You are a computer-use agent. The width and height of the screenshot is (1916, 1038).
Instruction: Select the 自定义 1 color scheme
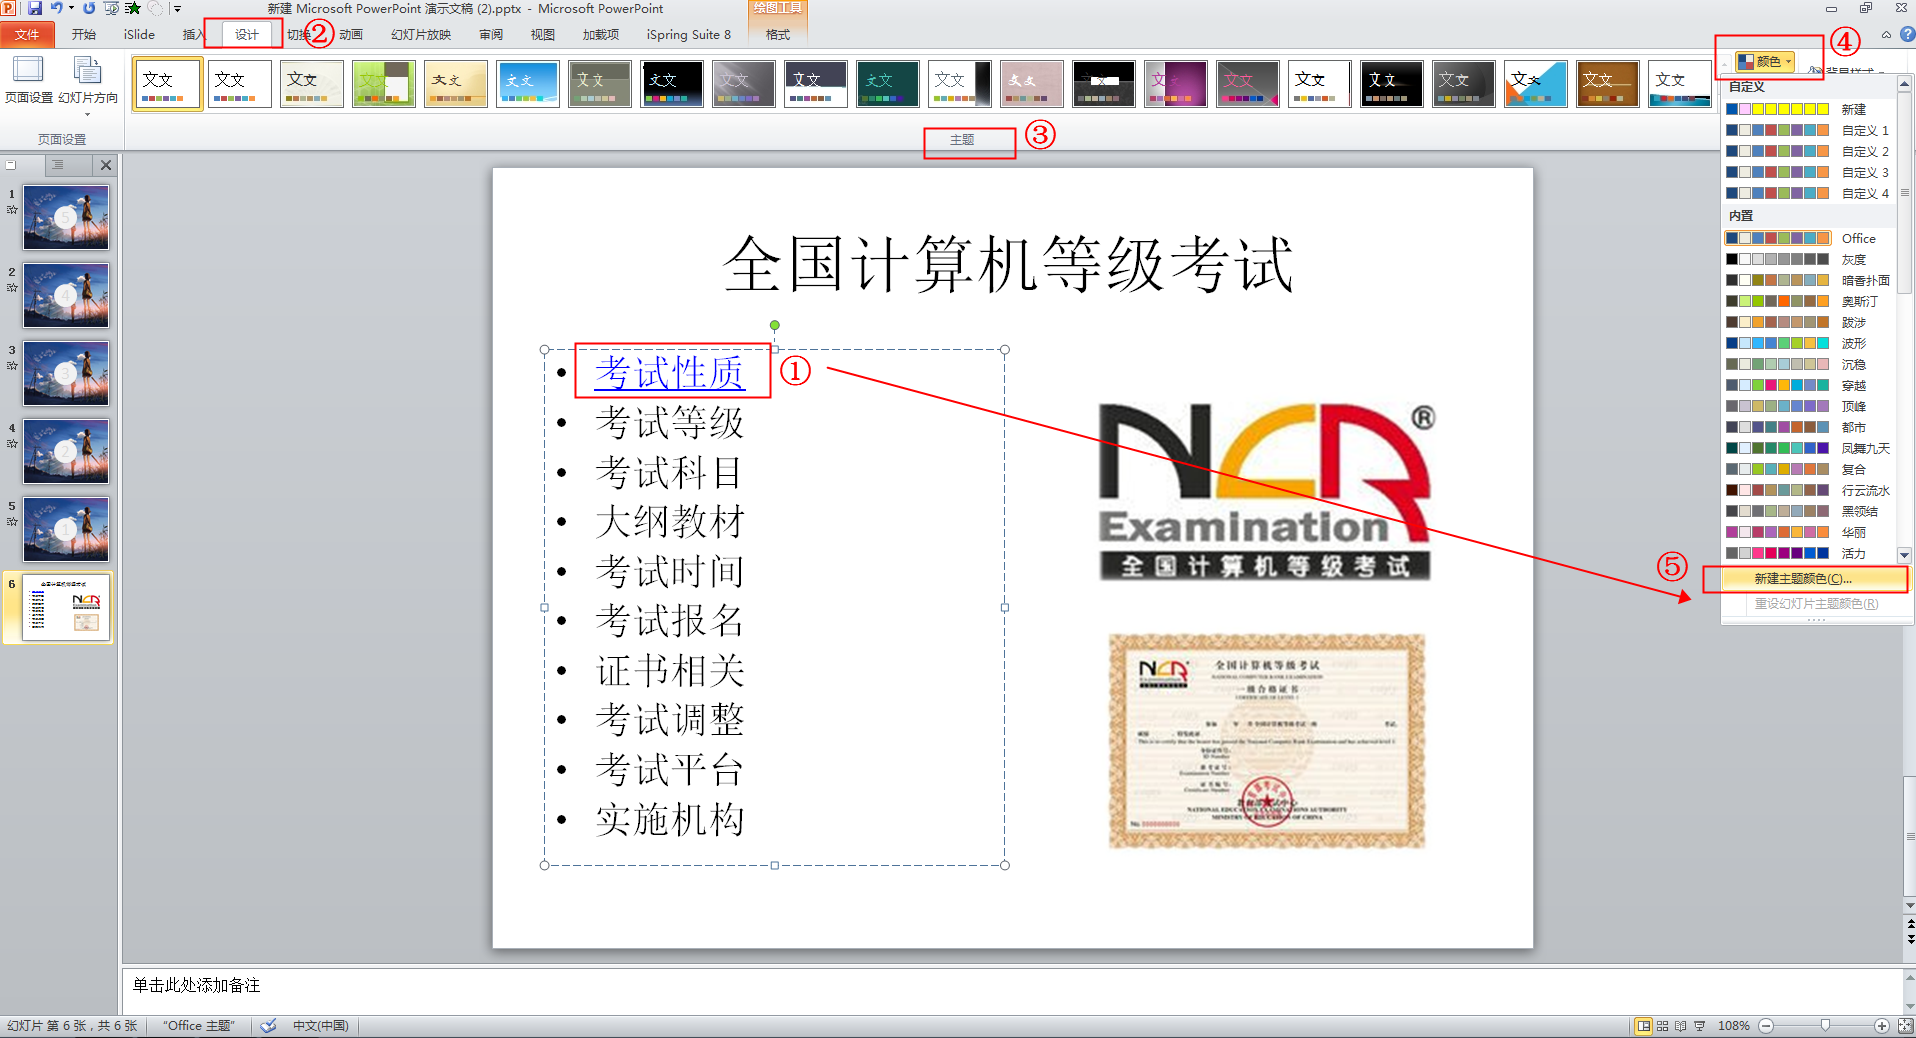1808,130
